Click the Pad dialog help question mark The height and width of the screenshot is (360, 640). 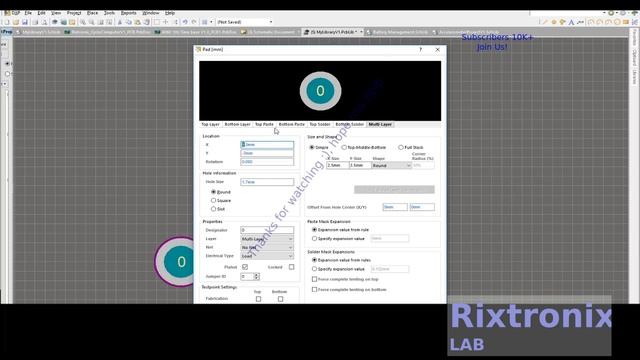[x=420, y=49]
